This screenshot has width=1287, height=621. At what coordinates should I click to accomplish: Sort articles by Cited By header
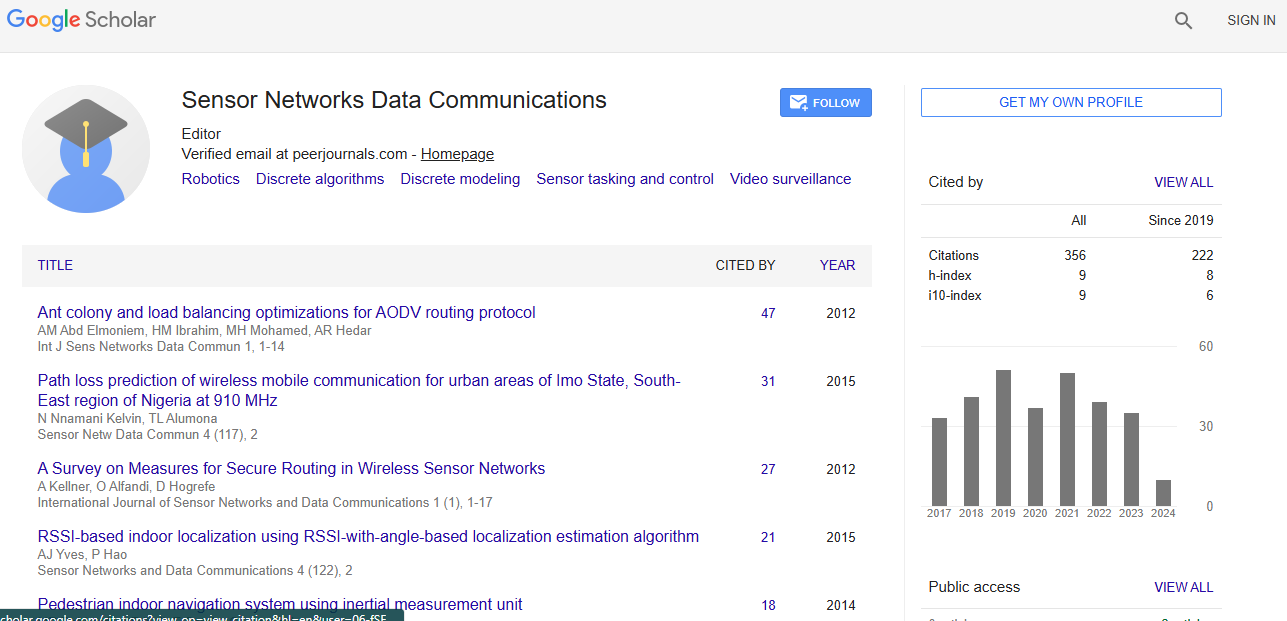[x=745, y=265]
